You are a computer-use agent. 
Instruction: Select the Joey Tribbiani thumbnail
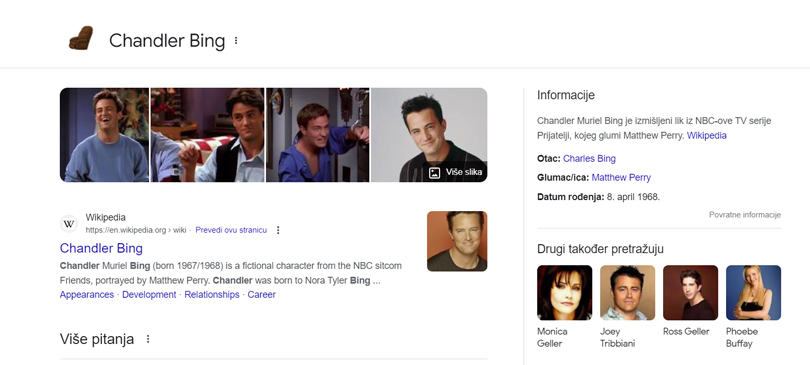(628, 293)
